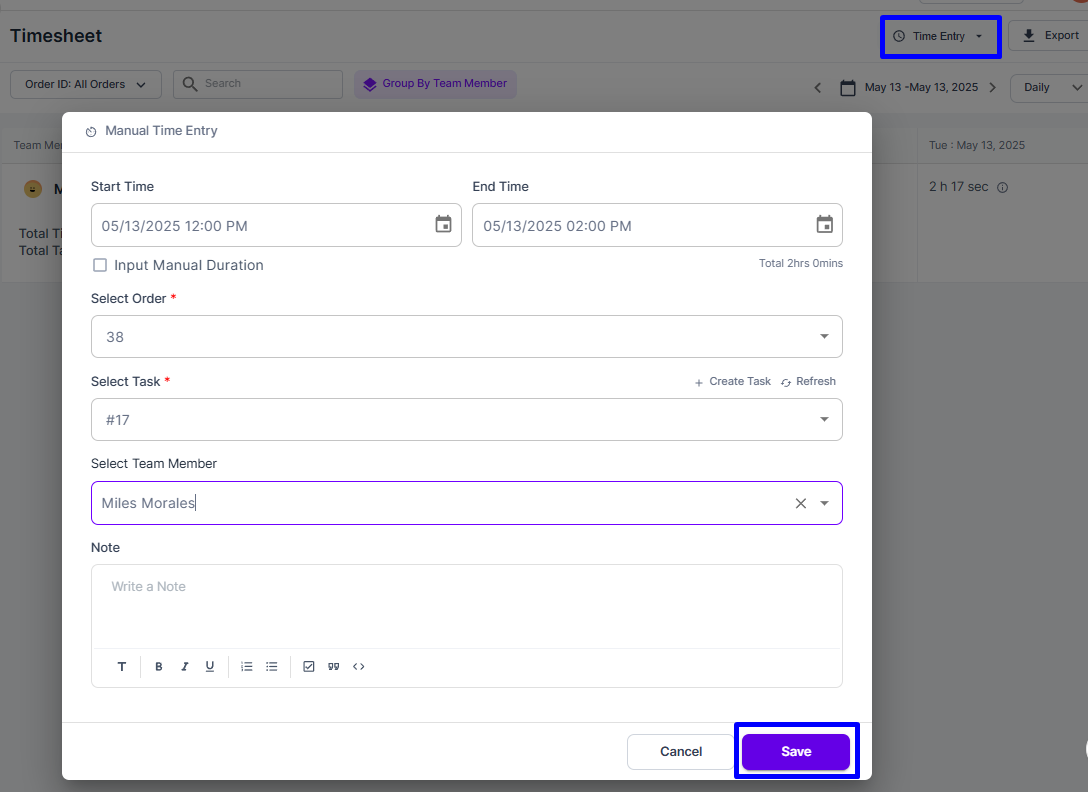Apply underline formatting in note toolbar
The width and height of the screenshot is (1088, 792).
coord(210,667)
